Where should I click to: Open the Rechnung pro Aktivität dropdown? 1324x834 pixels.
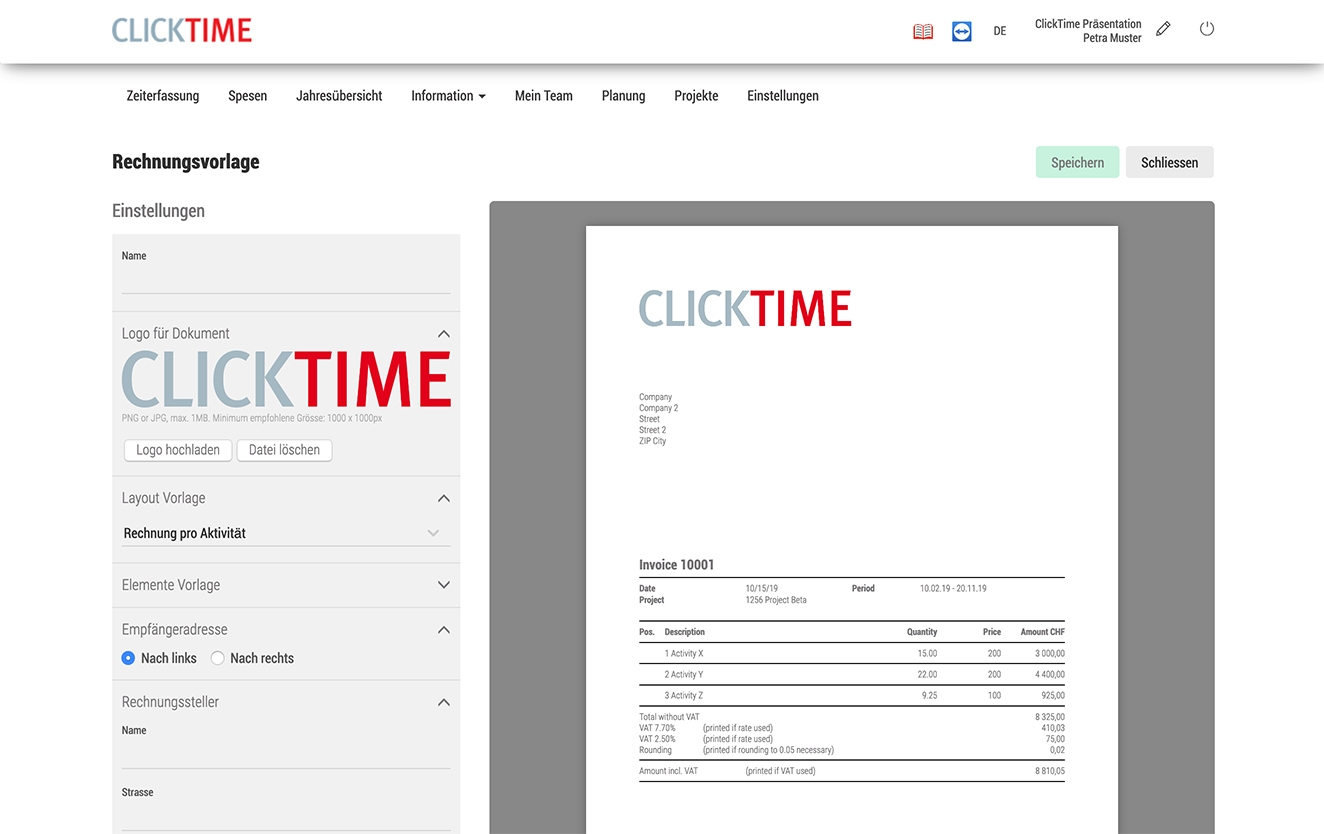coord(286,533)
